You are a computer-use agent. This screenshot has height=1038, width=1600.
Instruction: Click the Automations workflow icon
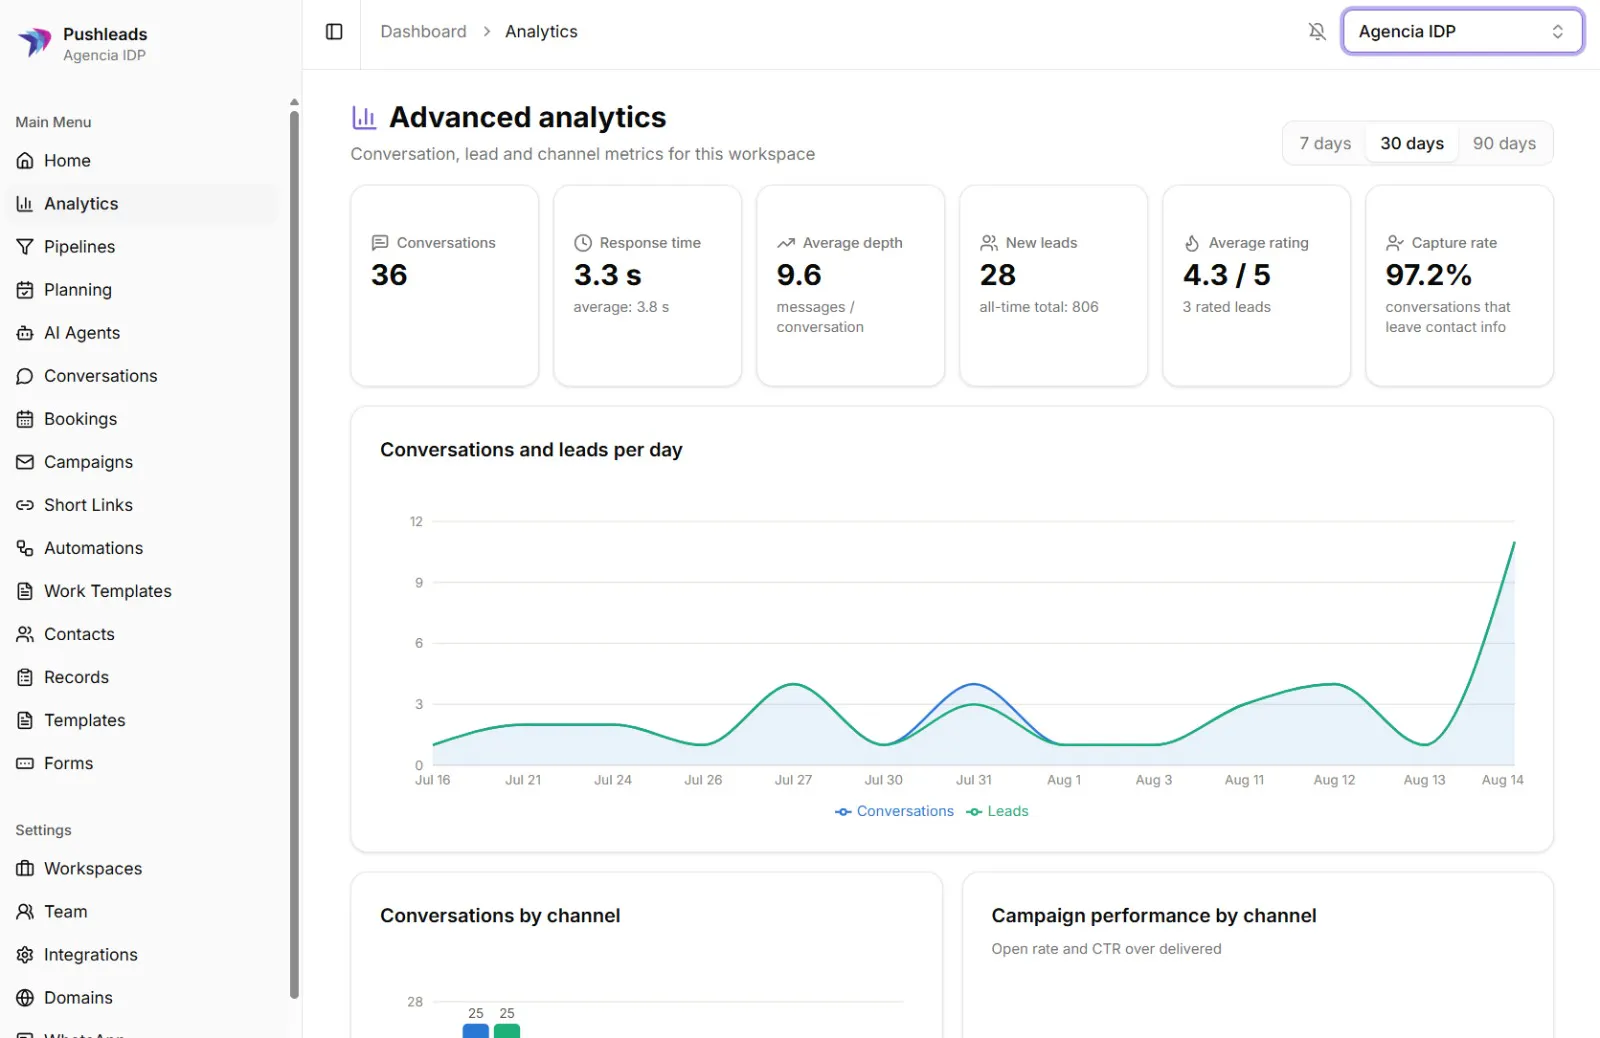(x=25, y=548)
